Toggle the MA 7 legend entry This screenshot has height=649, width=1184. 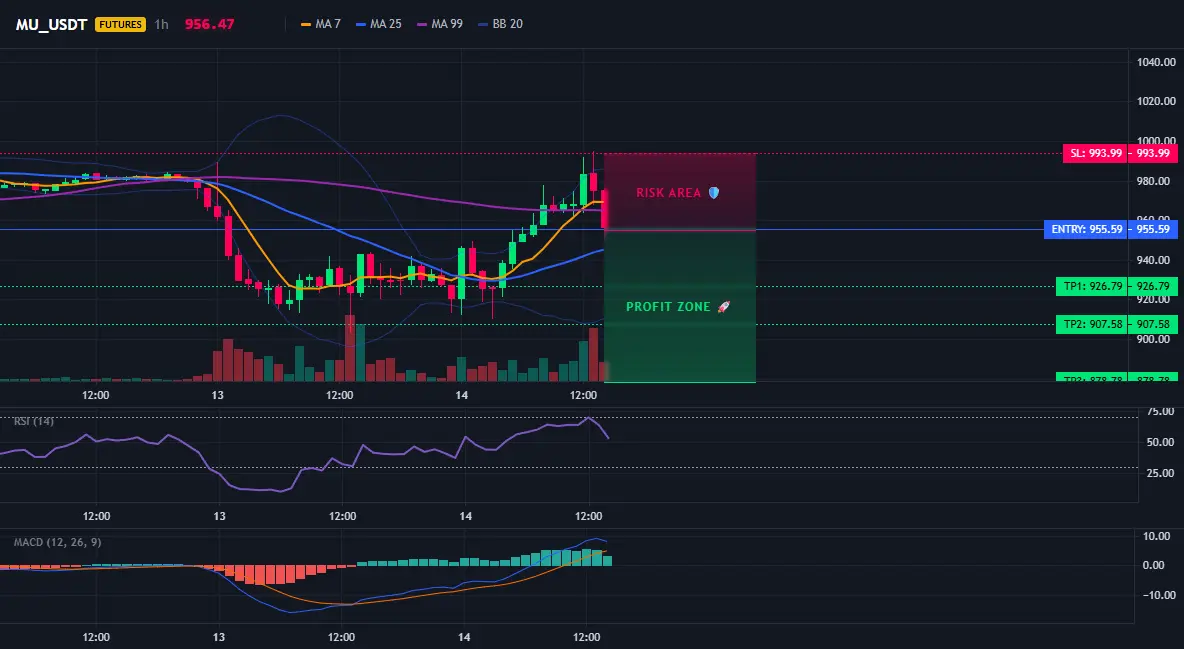pyautogui.click(x=321, y=24)
